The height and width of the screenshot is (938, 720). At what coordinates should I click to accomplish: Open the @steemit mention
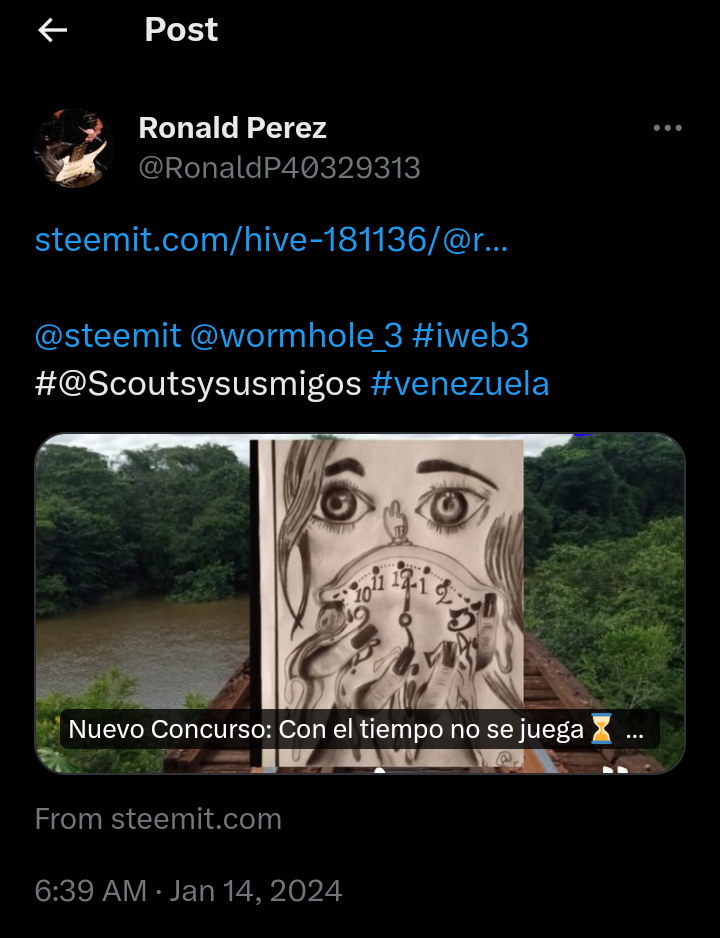(x=108, y=335)
